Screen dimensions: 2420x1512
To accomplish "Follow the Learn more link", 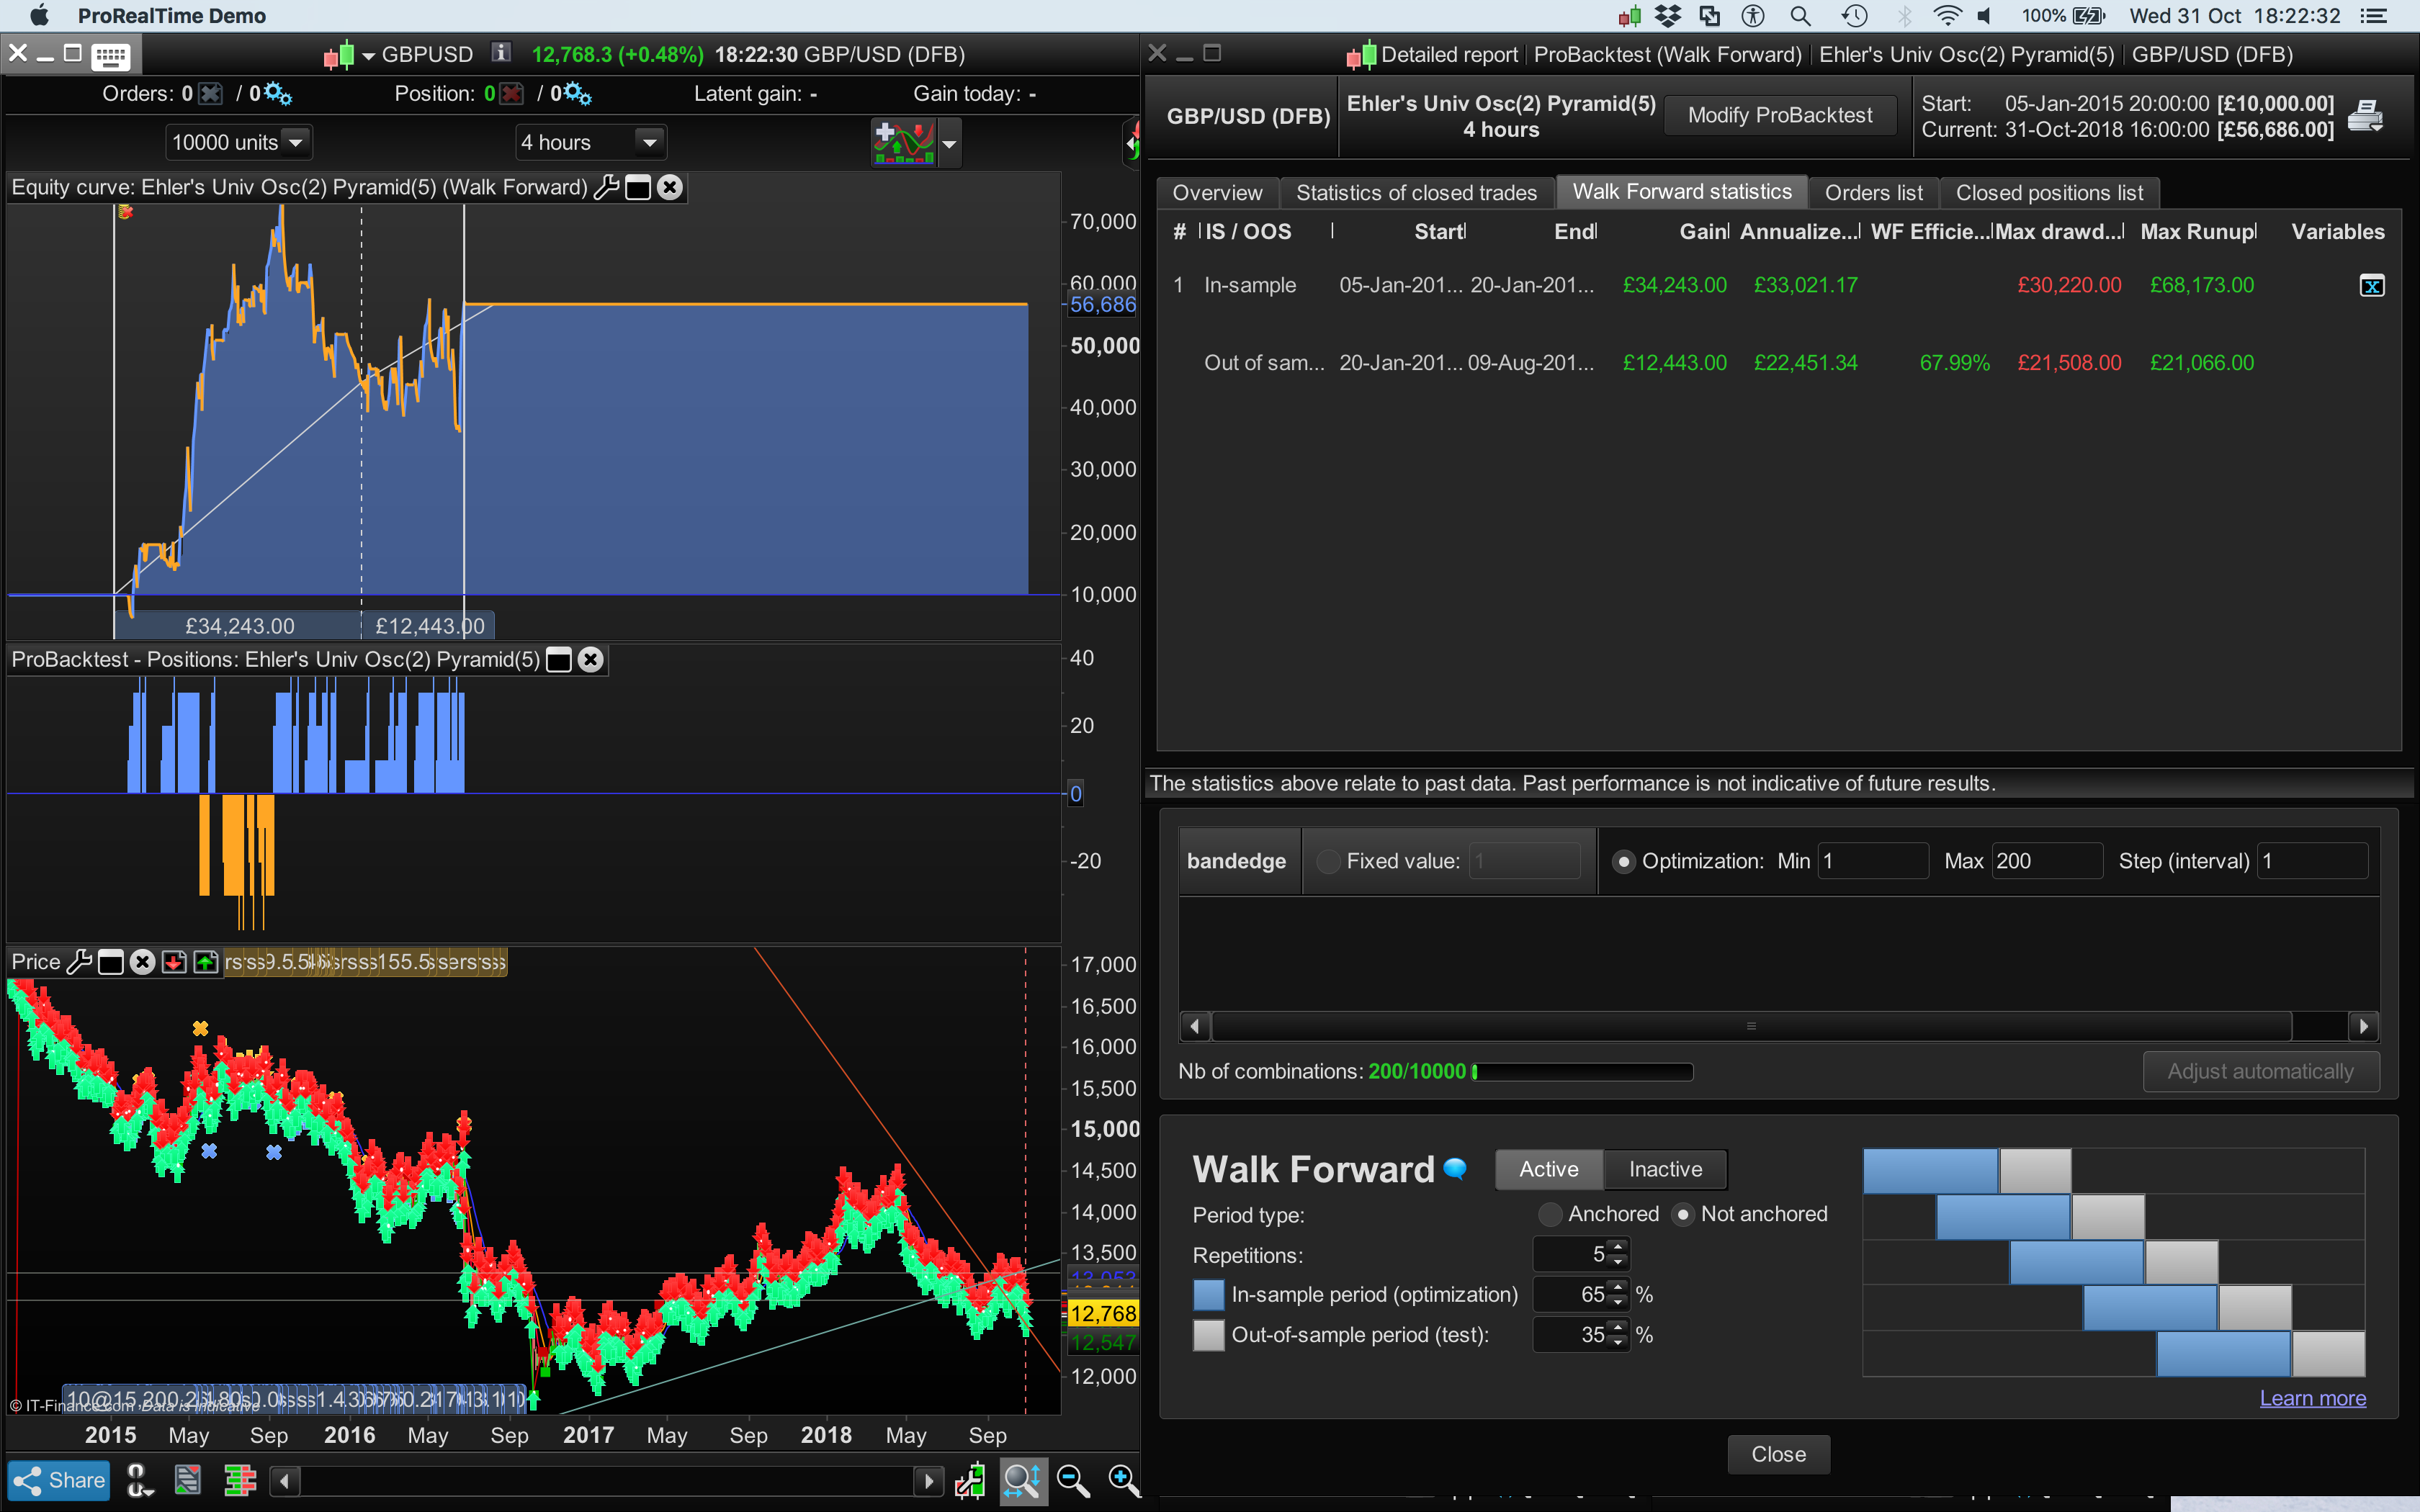I will (2312, 1398).
